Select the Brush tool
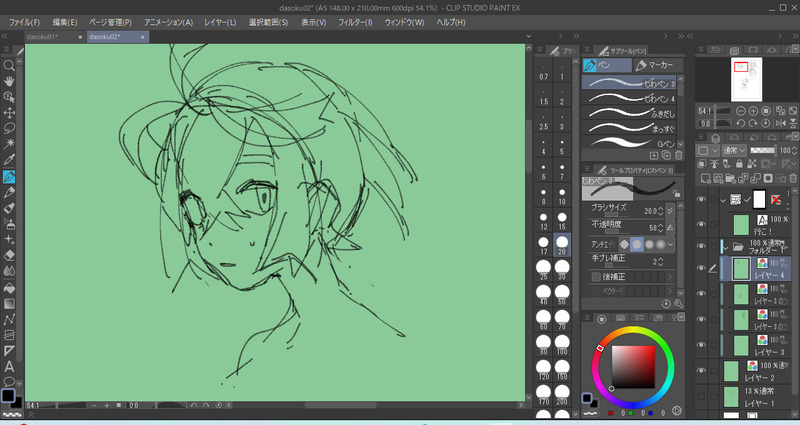Screen dimensions: 800x425 (x=9, y=208)
